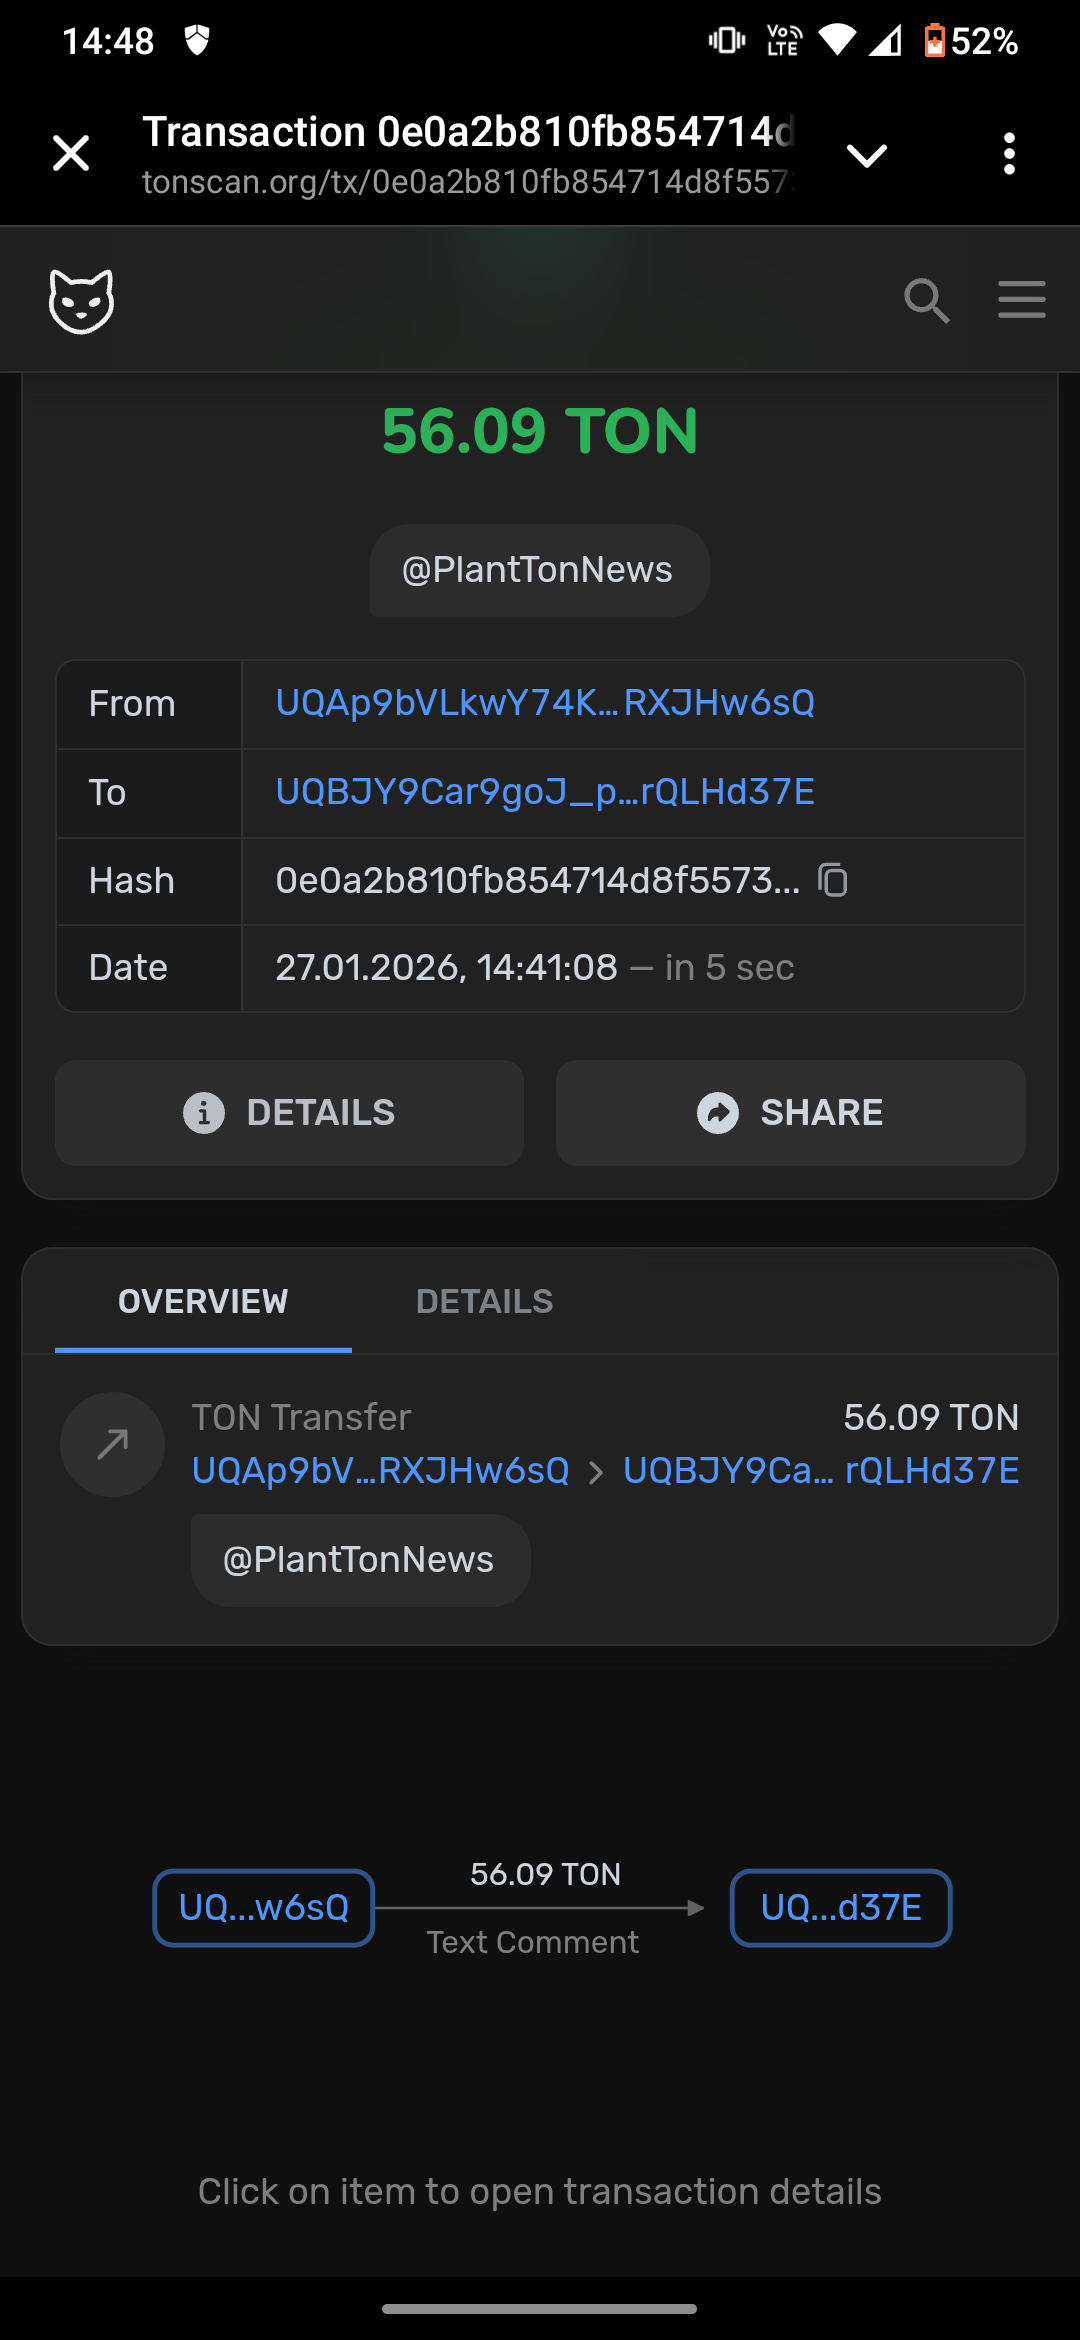The image size is (1080, 2340).
Task: Select the UQ...d37E node in the diagram
Action: point(841,1907)
